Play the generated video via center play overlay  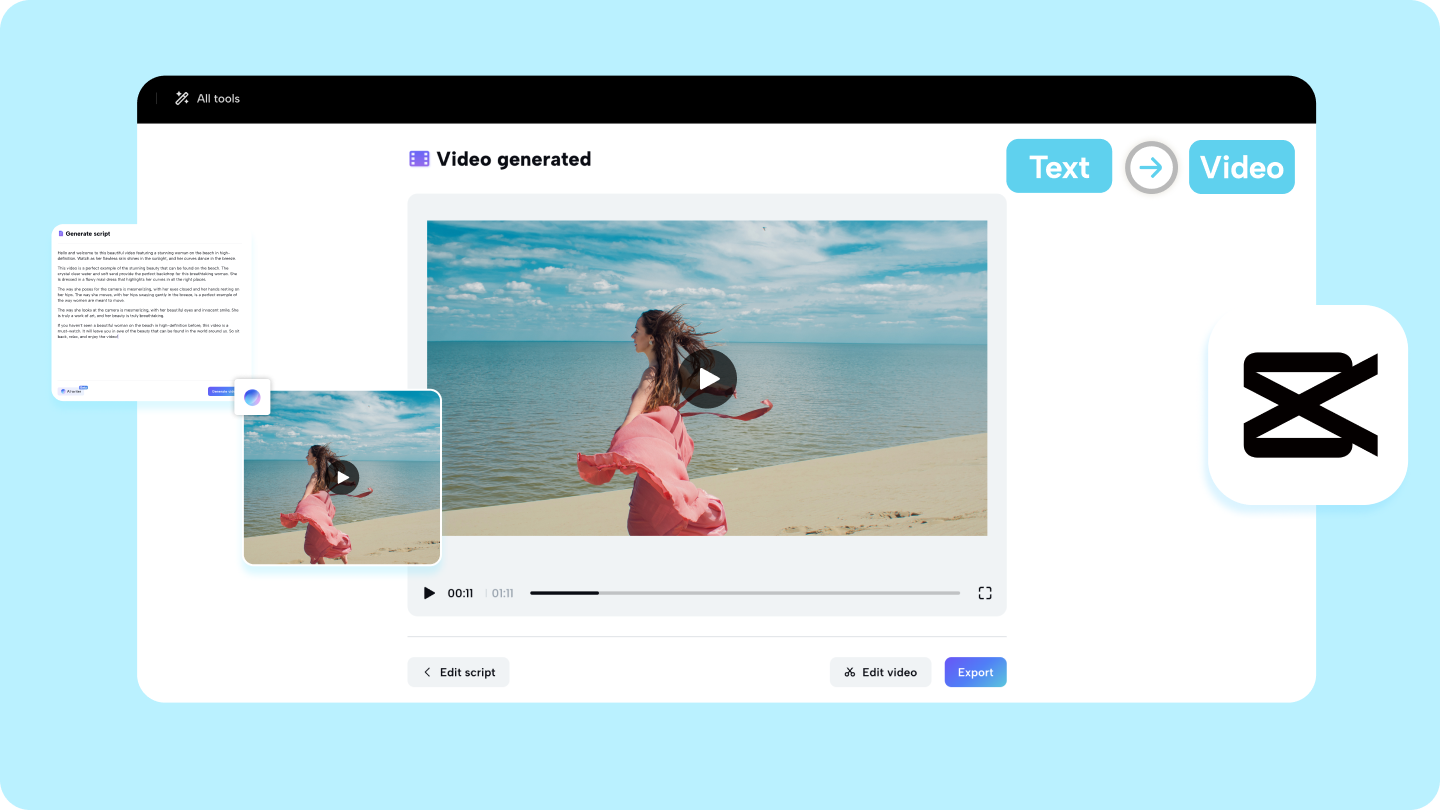[x=707, y=378]
